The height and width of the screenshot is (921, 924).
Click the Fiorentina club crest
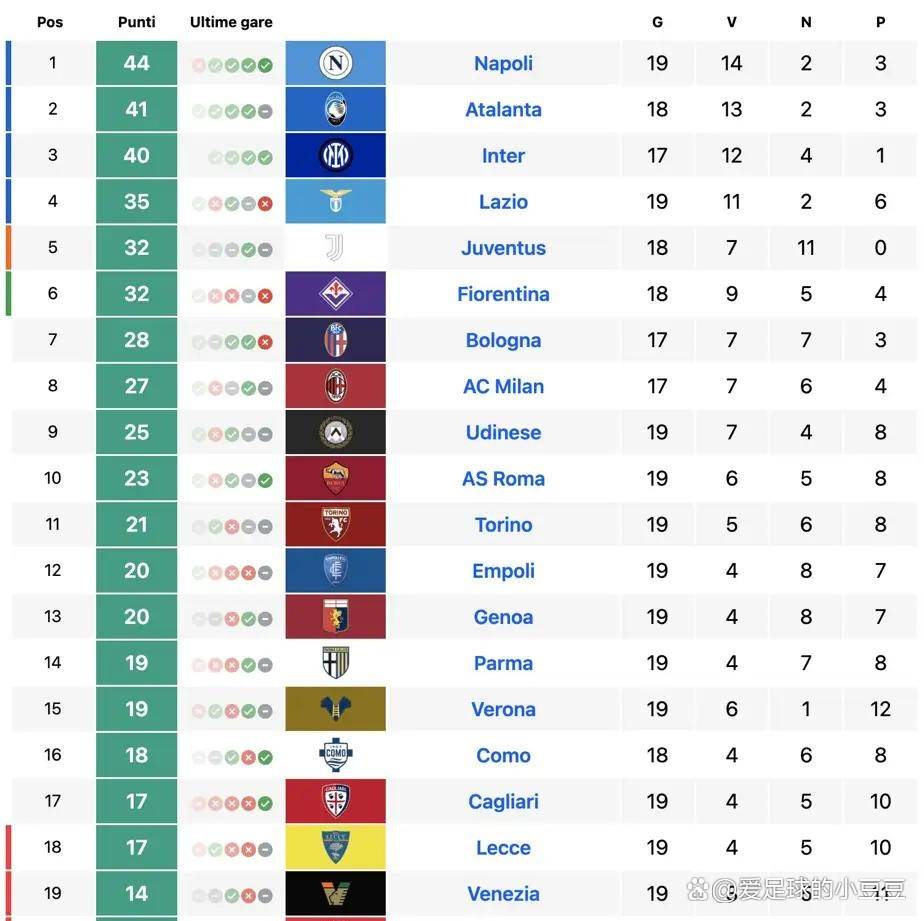click(335, 293)
